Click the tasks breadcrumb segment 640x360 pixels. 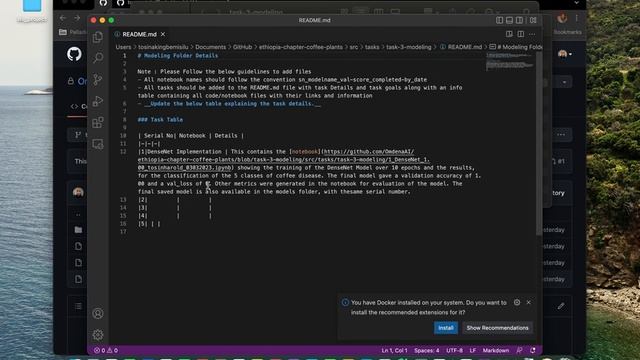[372, 47]
